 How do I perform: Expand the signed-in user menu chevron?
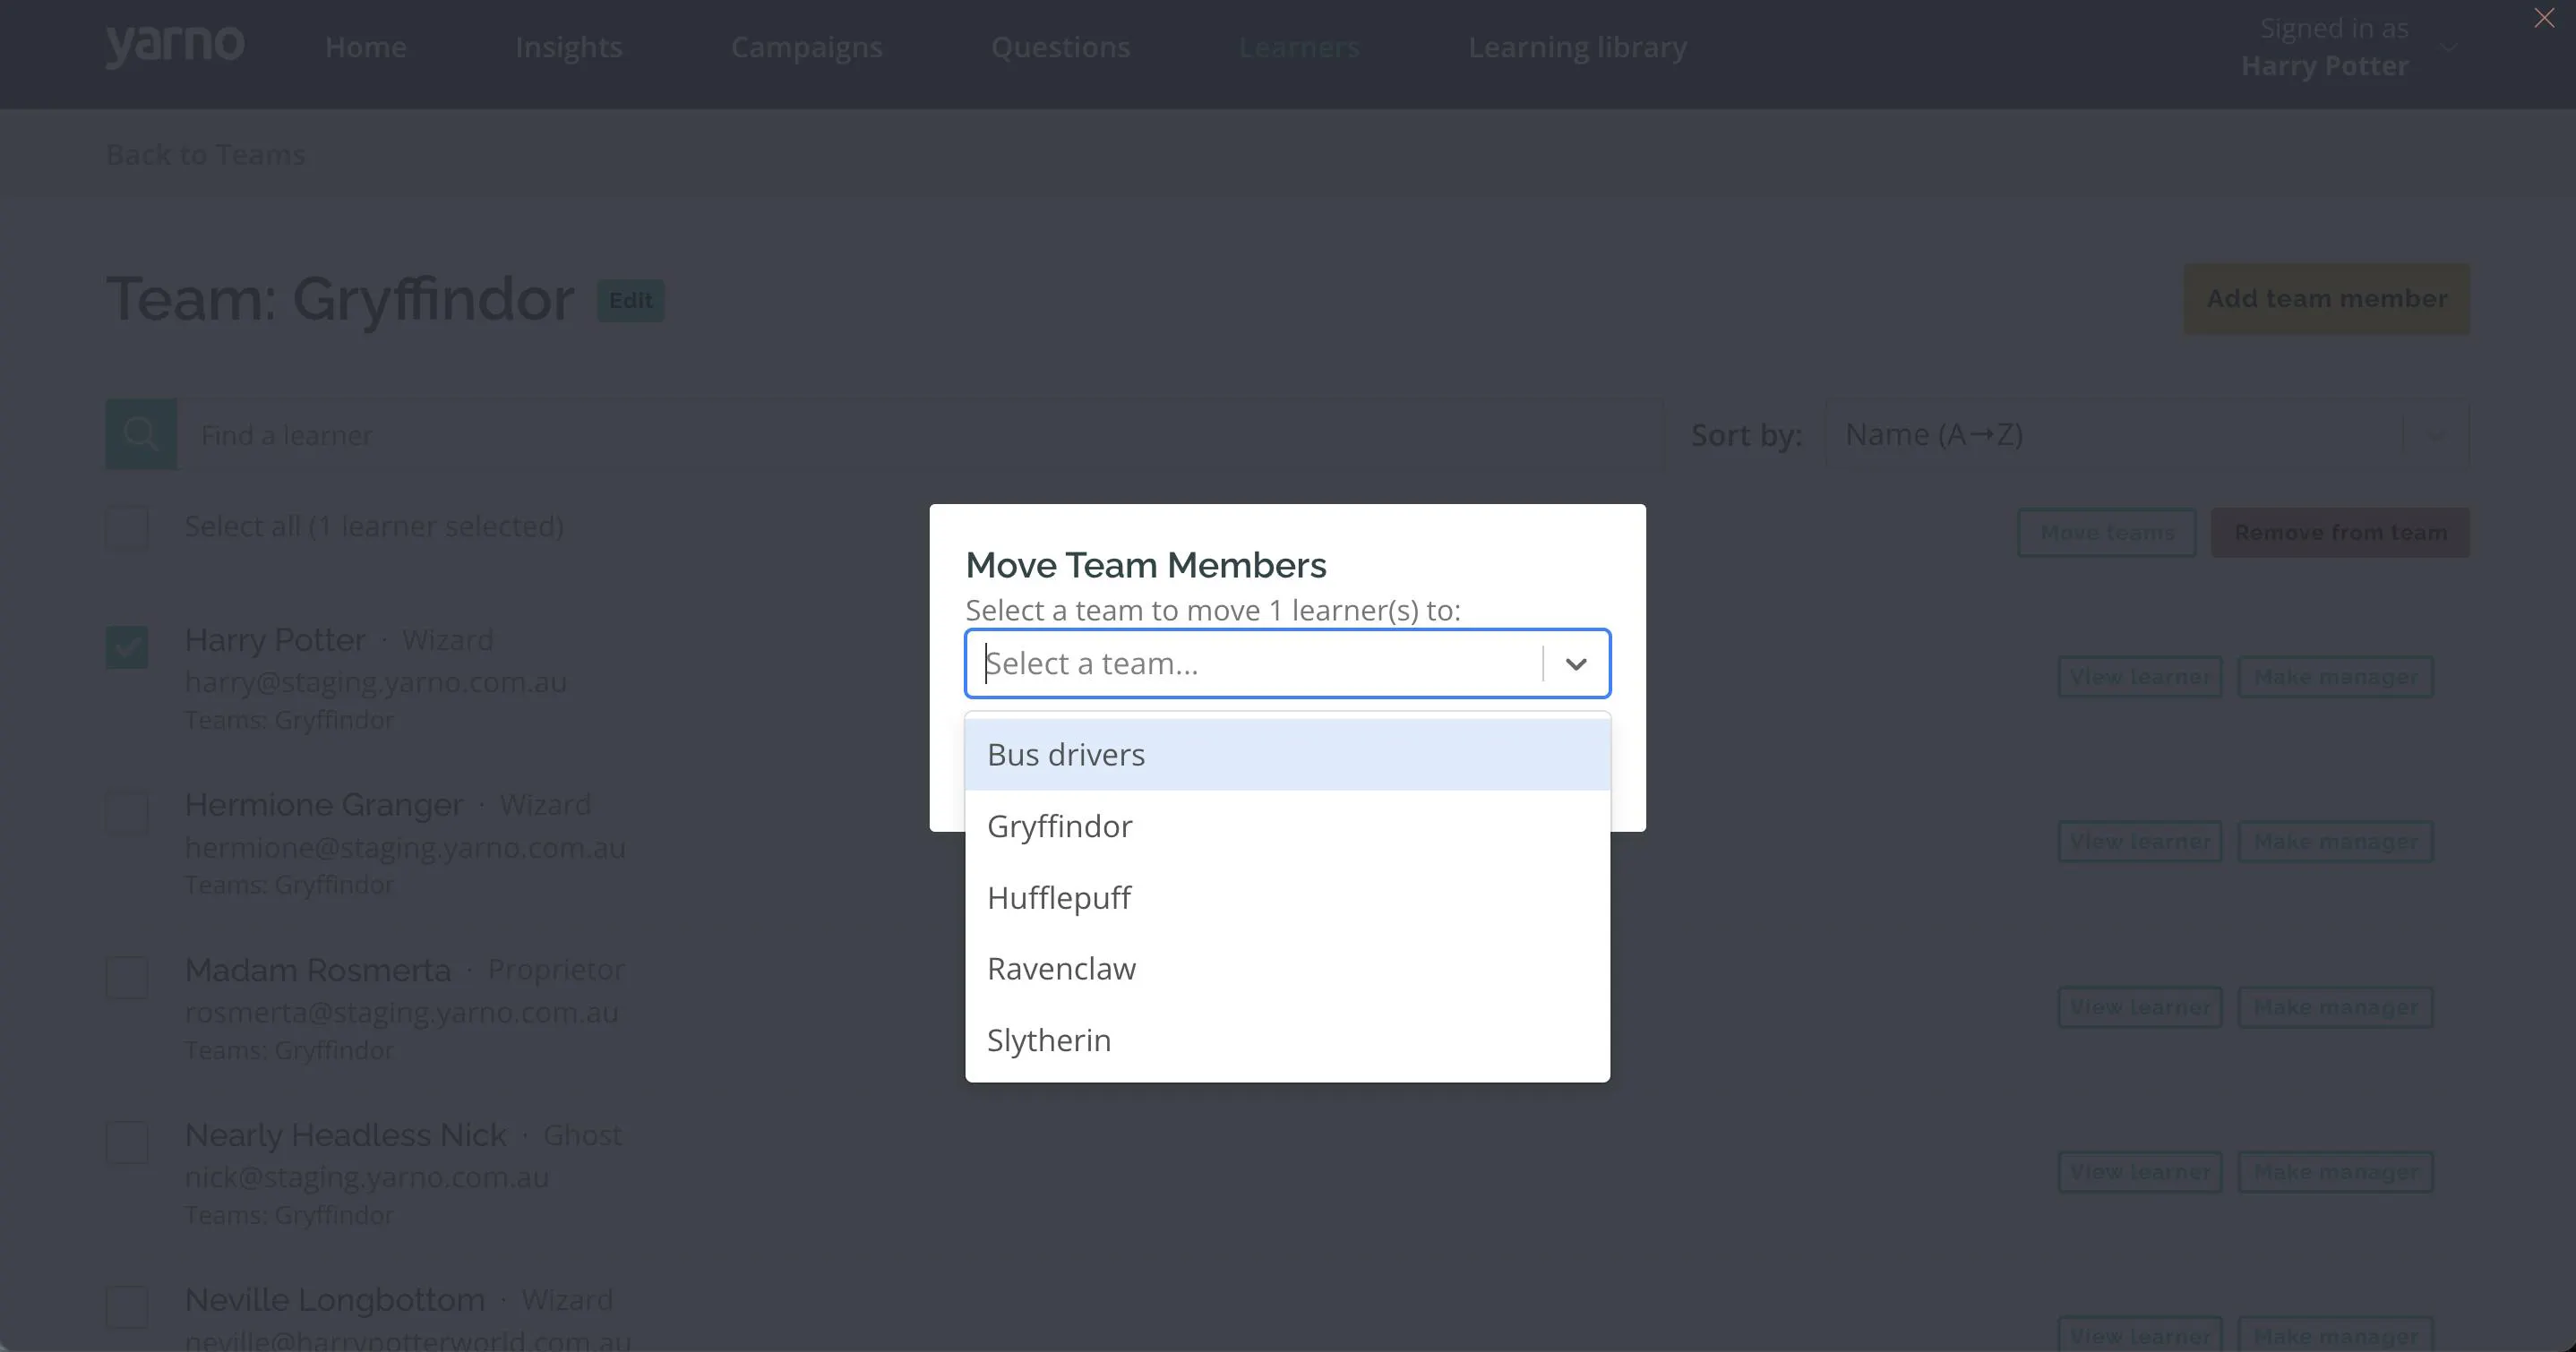point(2449,47)
